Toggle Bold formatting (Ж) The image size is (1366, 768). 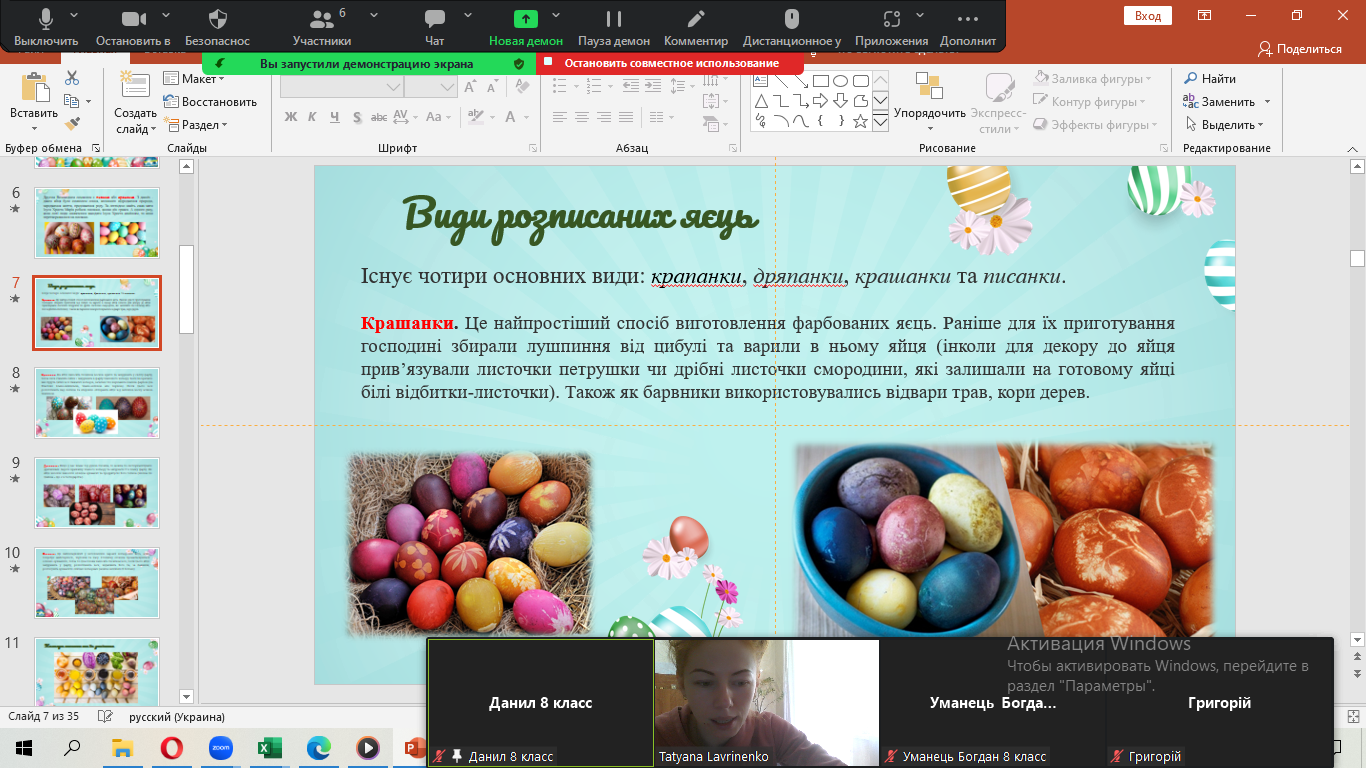tap(292, 117)
